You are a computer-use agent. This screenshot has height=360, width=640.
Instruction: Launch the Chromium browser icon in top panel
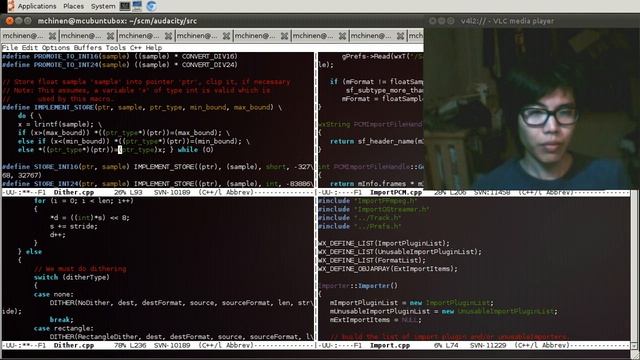pyautogui.click(x=151, y=6)
